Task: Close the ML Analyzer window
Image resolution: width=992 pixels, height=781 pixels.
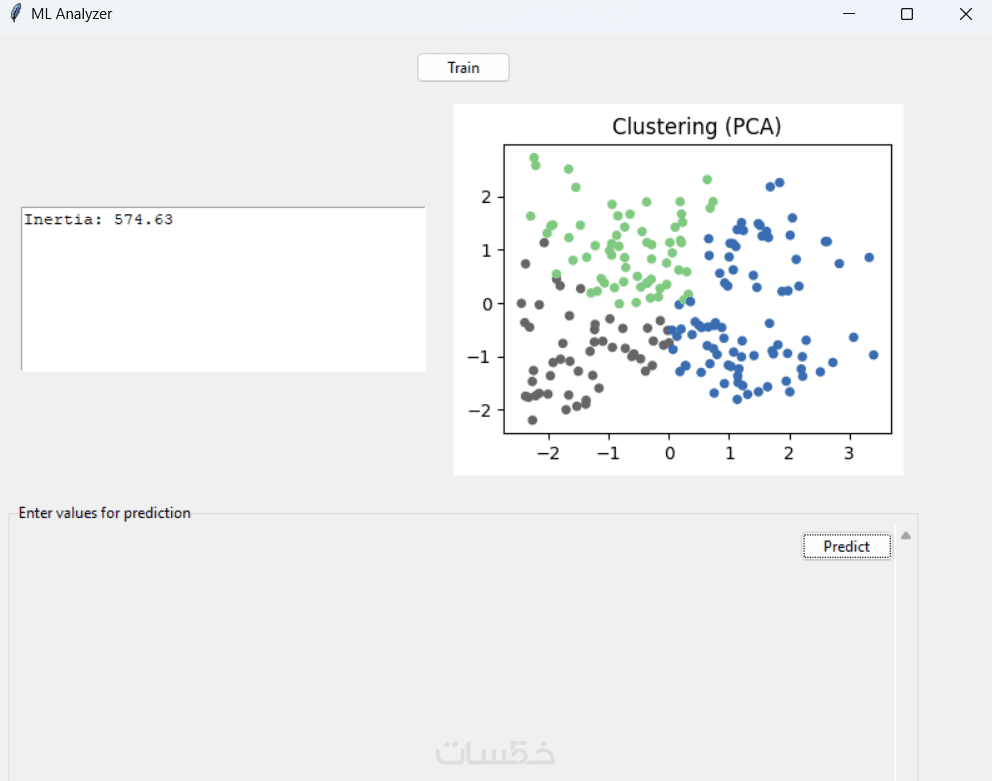Action: pos(965,14)
